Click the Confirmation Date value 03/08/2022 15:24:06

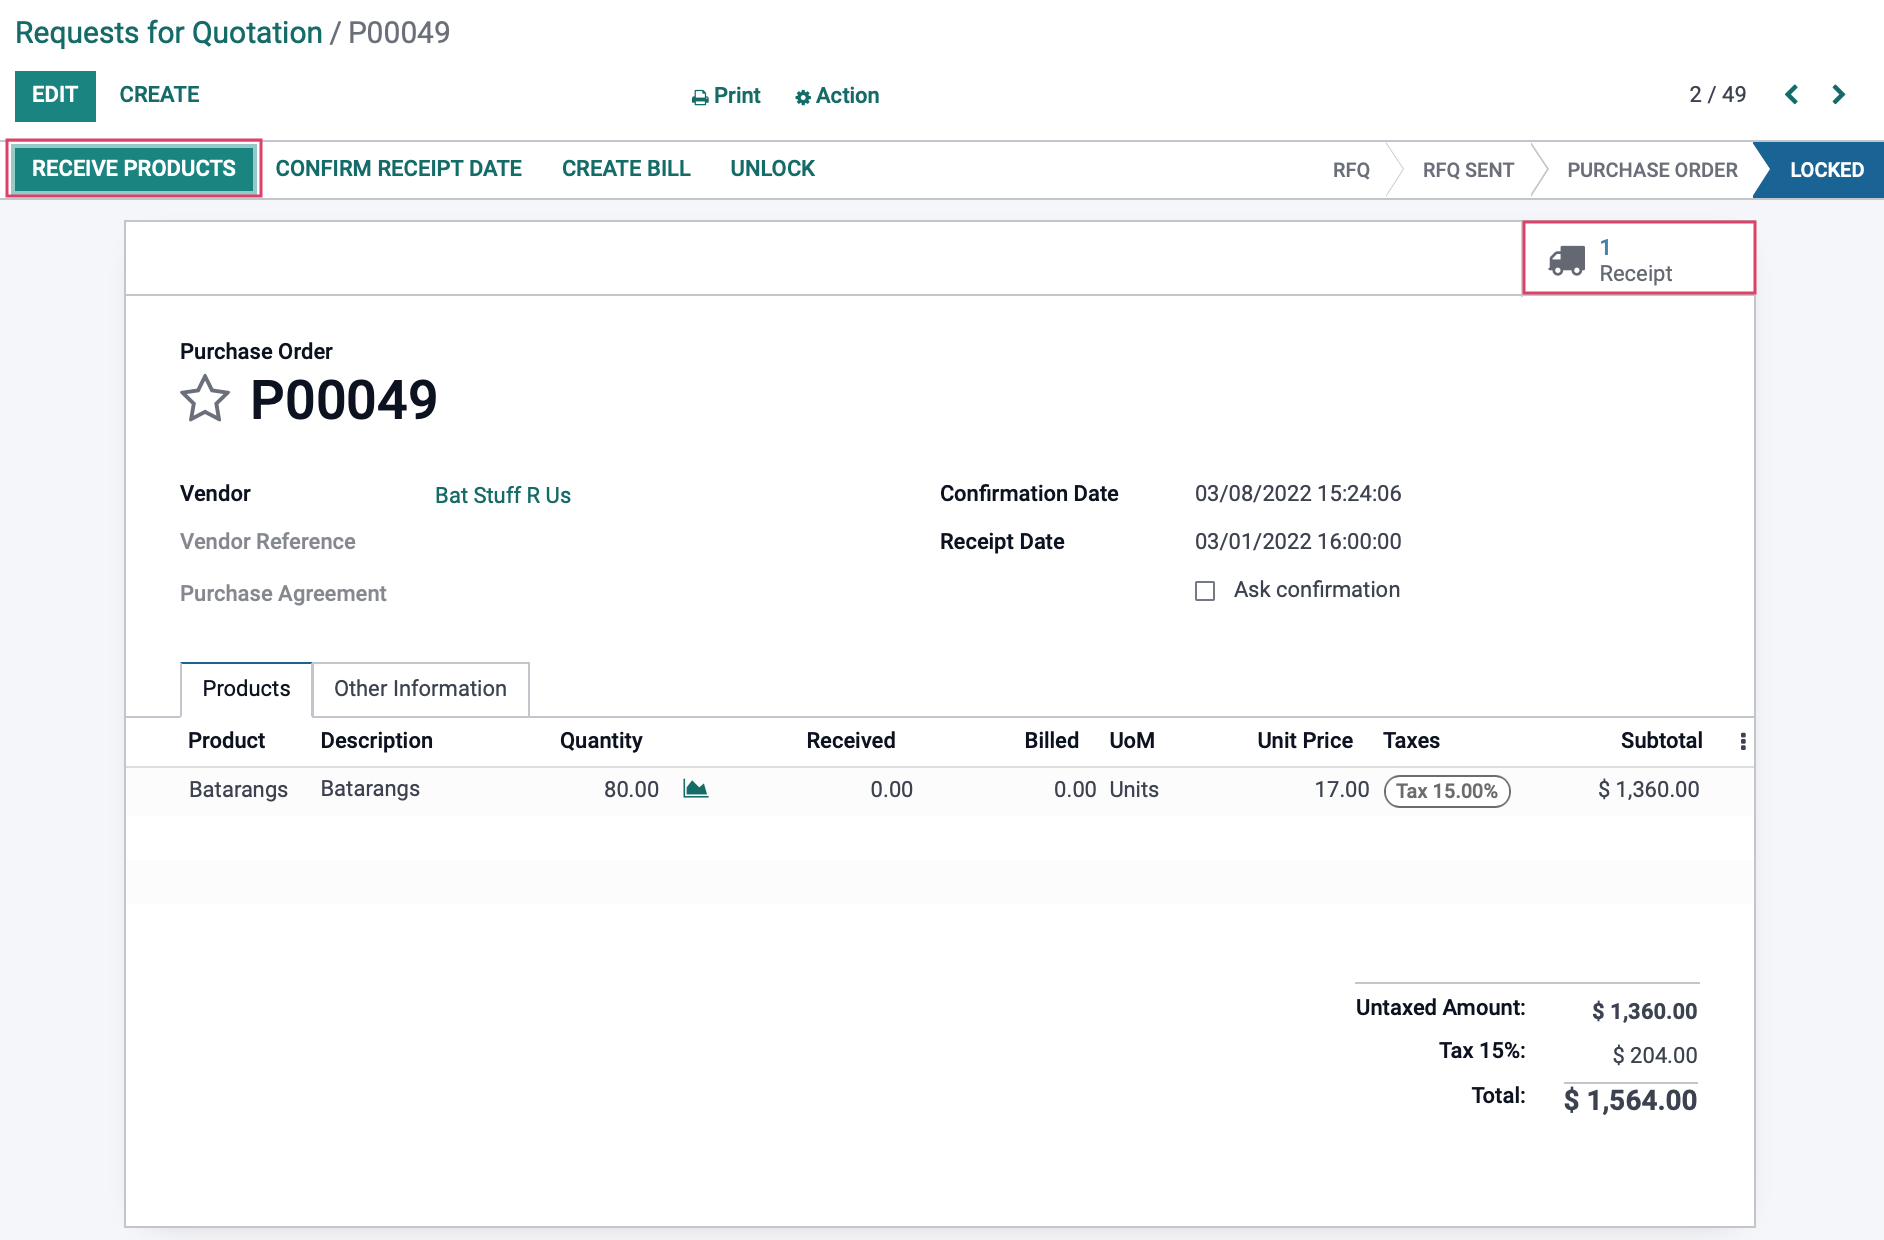1298,494
